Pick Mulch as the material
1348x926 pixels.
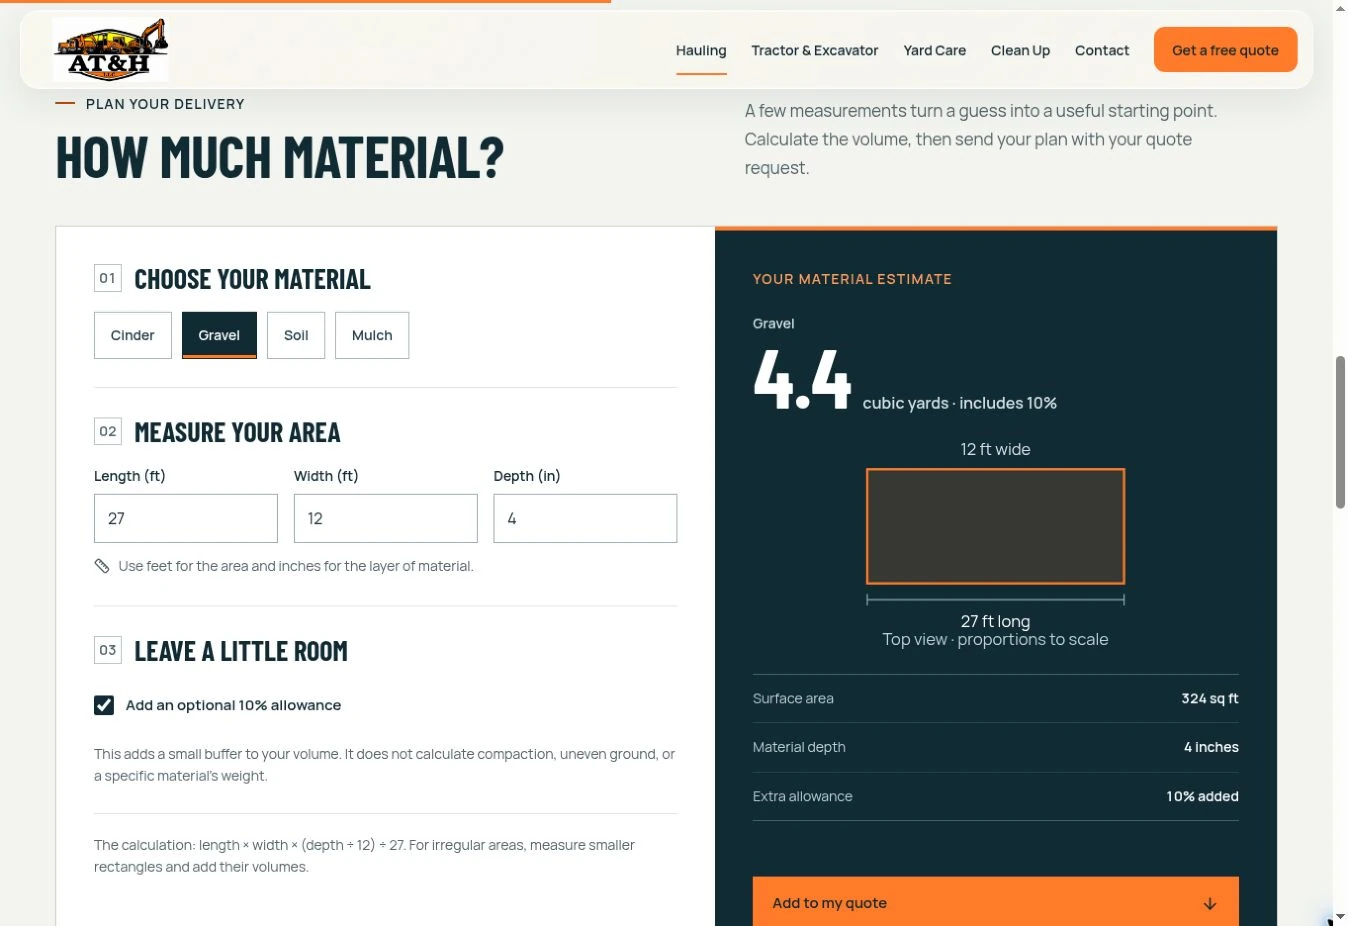point(372,335)
